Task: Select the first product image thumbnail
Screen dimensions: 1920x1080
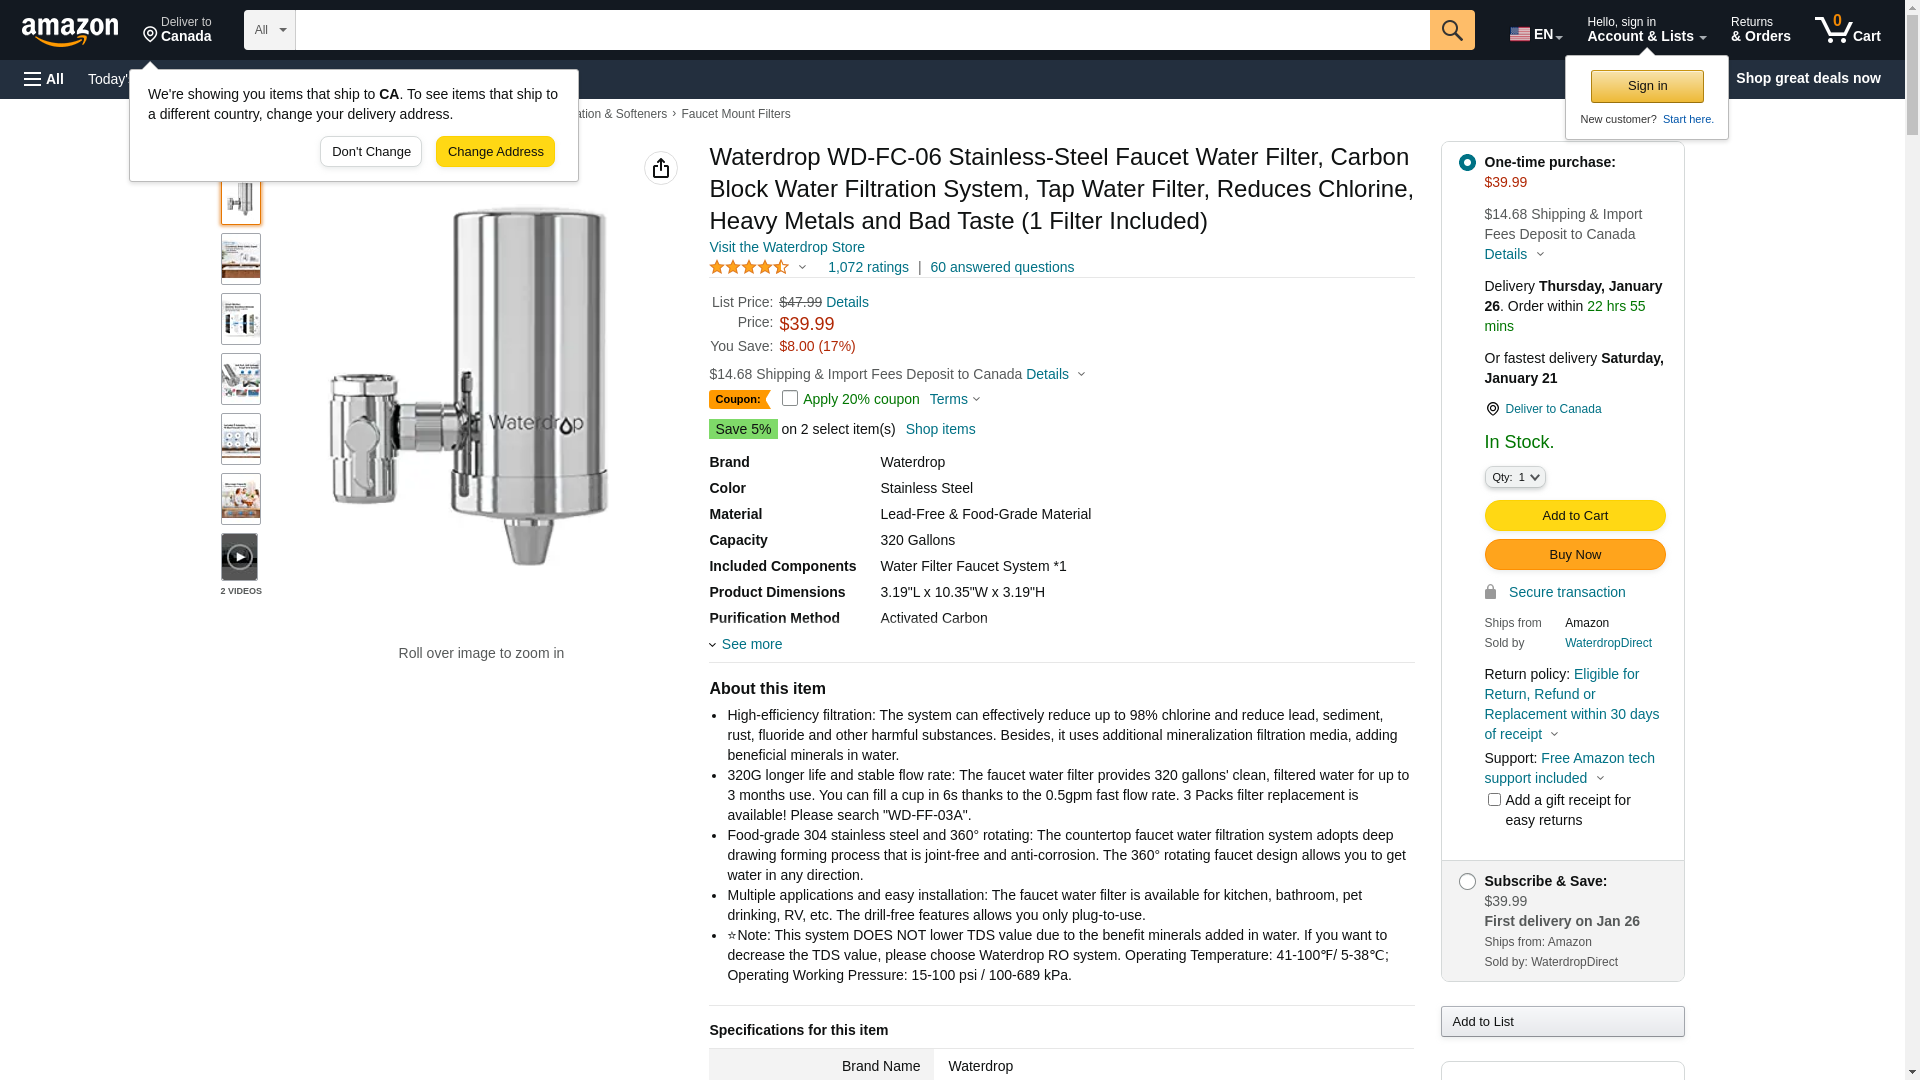Action: coord(241,200)
